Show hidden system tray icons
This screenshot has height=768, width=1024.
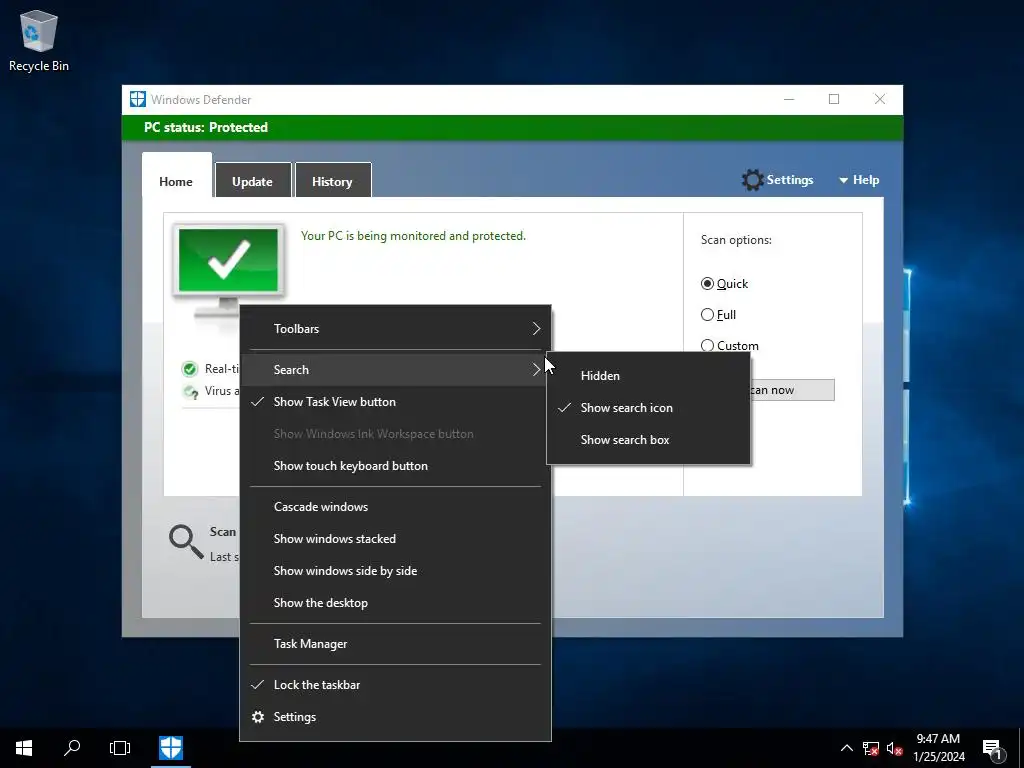[x=846, y=748]
